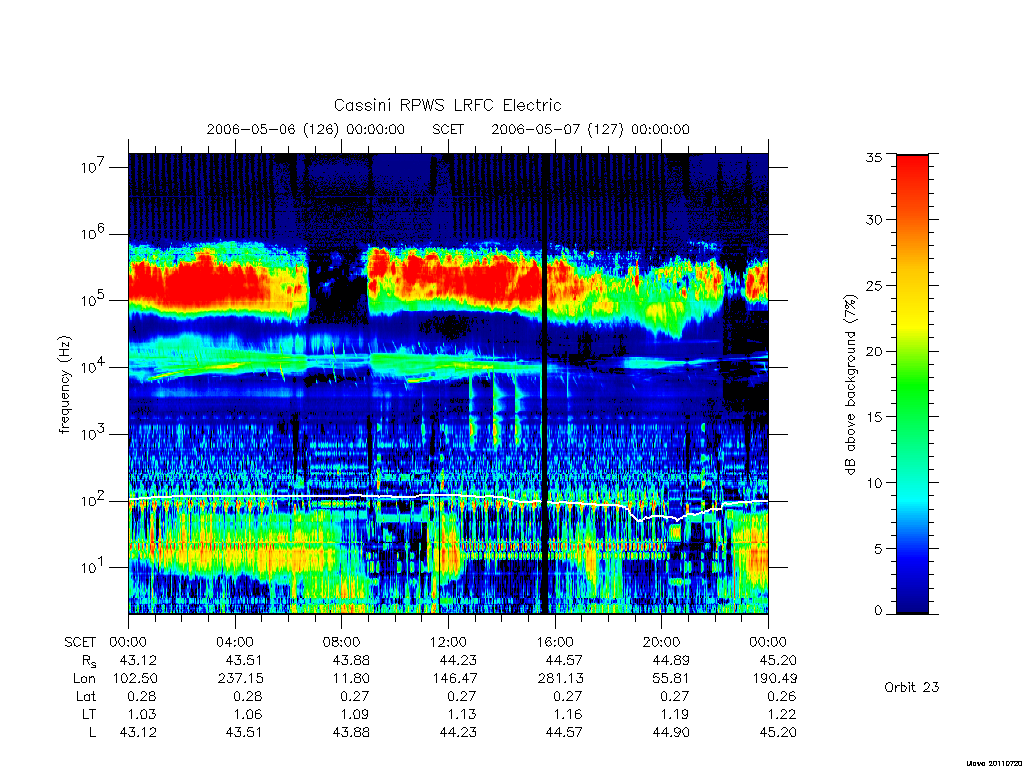
Task: Click the colorbar value '35'
Action: click(873, 157)
